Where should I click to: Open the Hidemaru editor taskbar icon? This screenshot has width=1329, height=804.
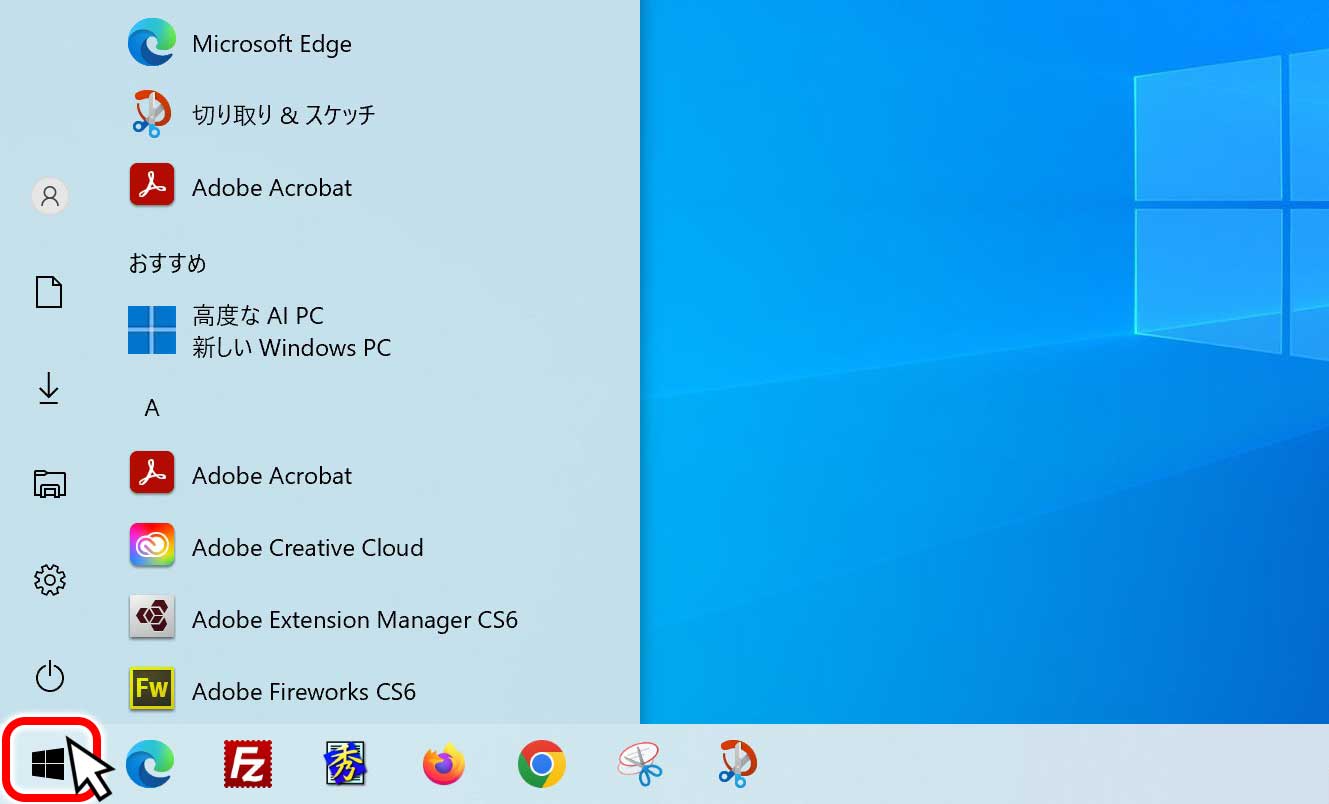tap(346, 765)
